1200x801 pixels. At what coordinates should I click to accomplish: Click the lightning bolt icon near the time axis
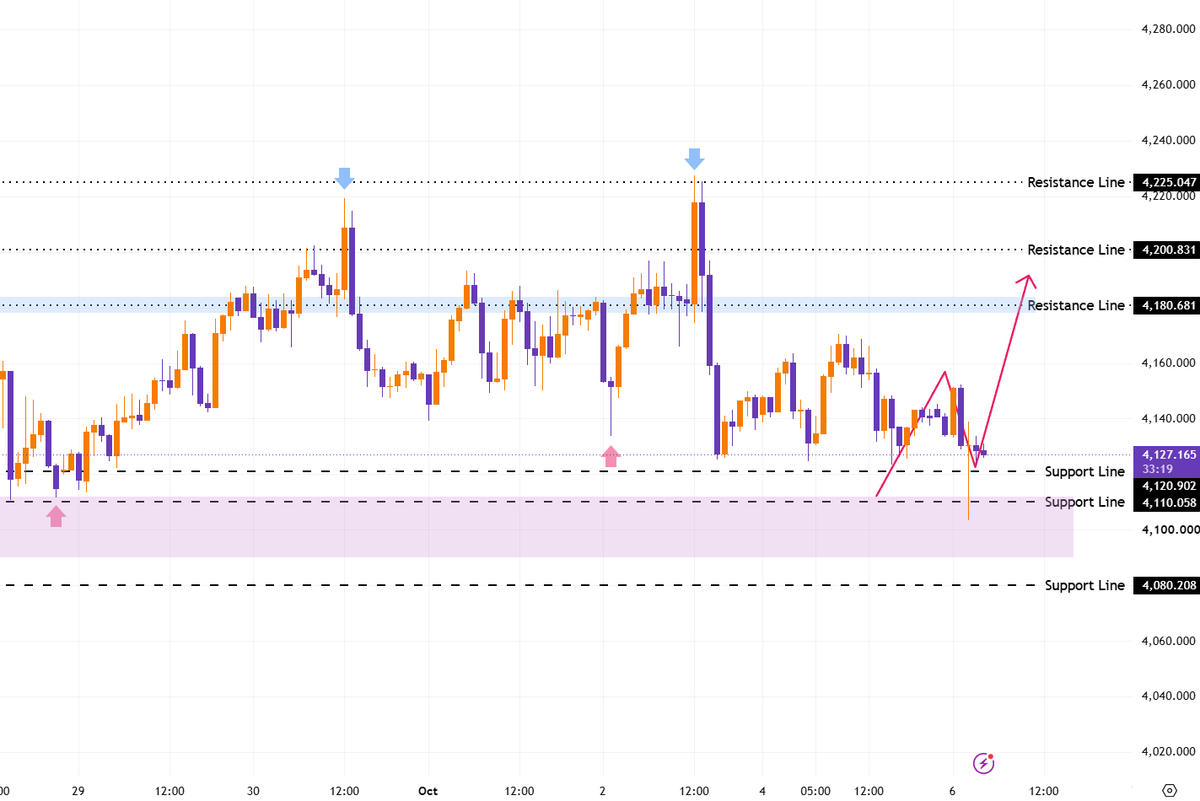[x=984, y=763]
